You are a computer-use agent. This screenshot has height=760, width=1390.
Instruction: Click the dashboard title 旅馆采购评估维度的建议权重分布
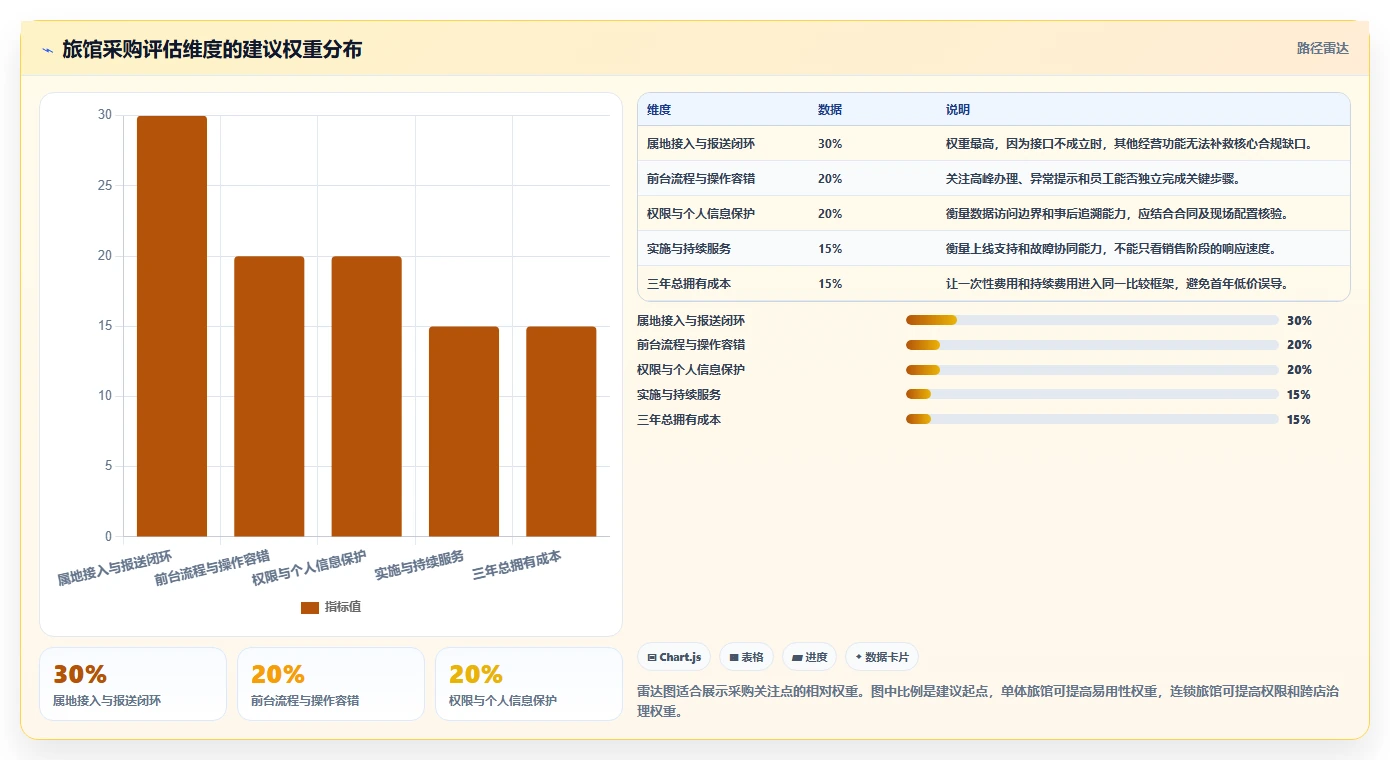point(212,50)
